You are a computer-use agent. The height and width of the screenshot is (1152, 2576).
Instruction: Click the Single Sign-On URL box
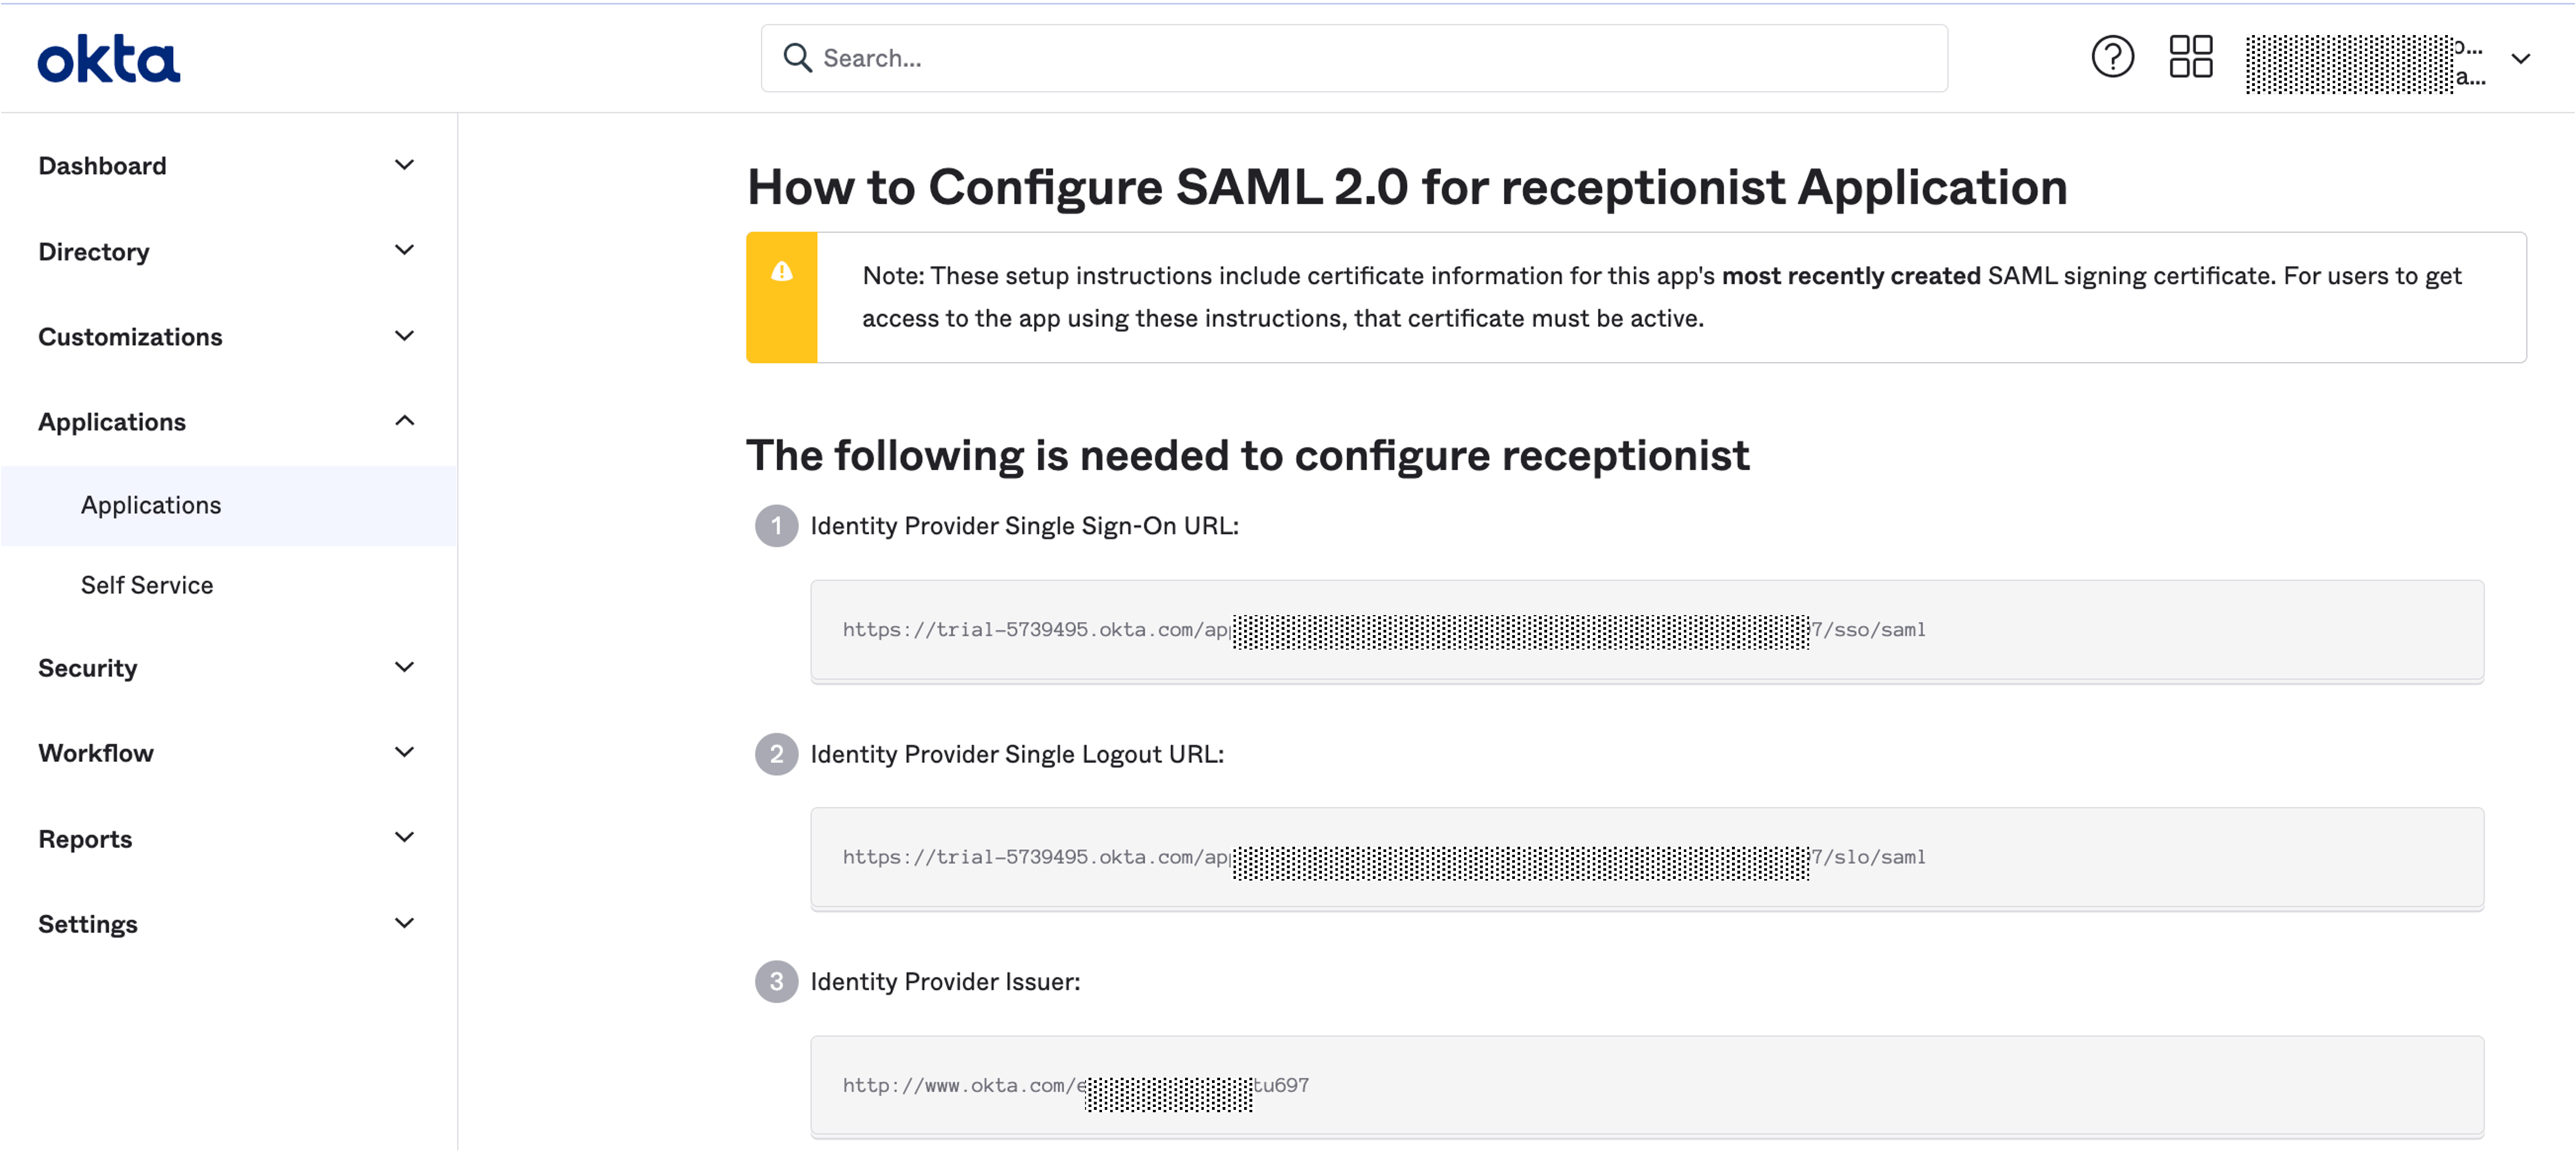[x=1647, y=630]
